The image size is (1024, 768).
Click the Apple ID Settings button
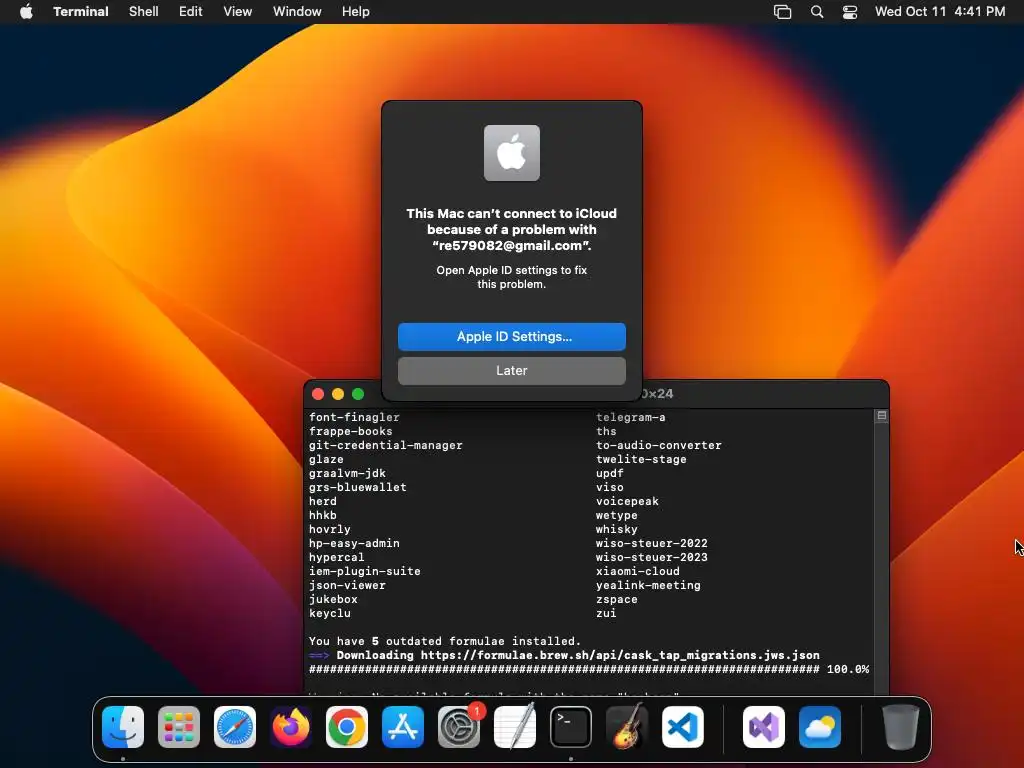pyautogui.click(x=512, y=336)
